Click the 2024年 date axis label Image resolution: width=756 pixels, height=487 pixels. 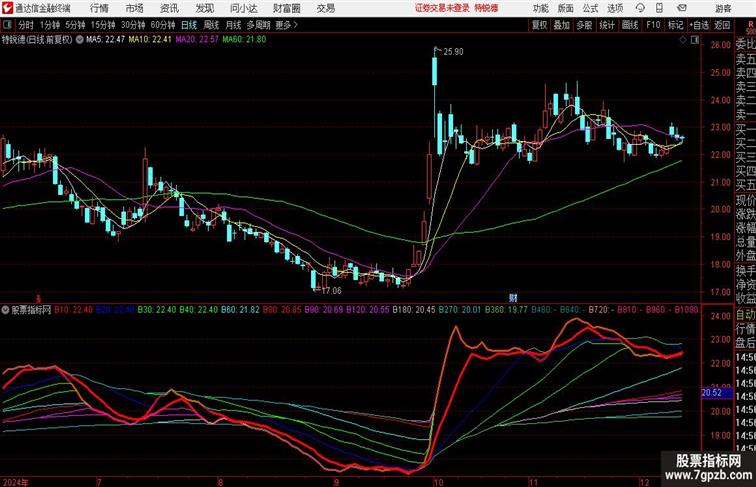[x=15, y=482]
